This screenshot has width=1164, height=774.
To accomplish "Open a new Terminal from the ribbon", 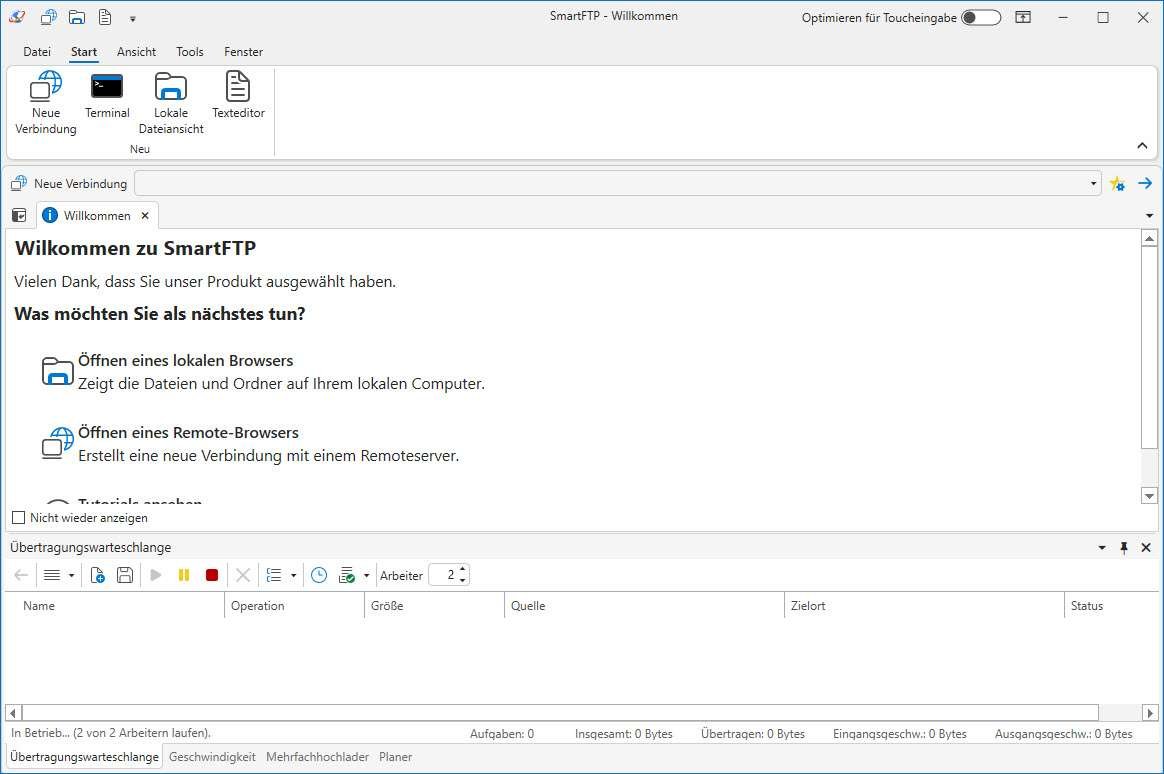I will click(106, 97).
